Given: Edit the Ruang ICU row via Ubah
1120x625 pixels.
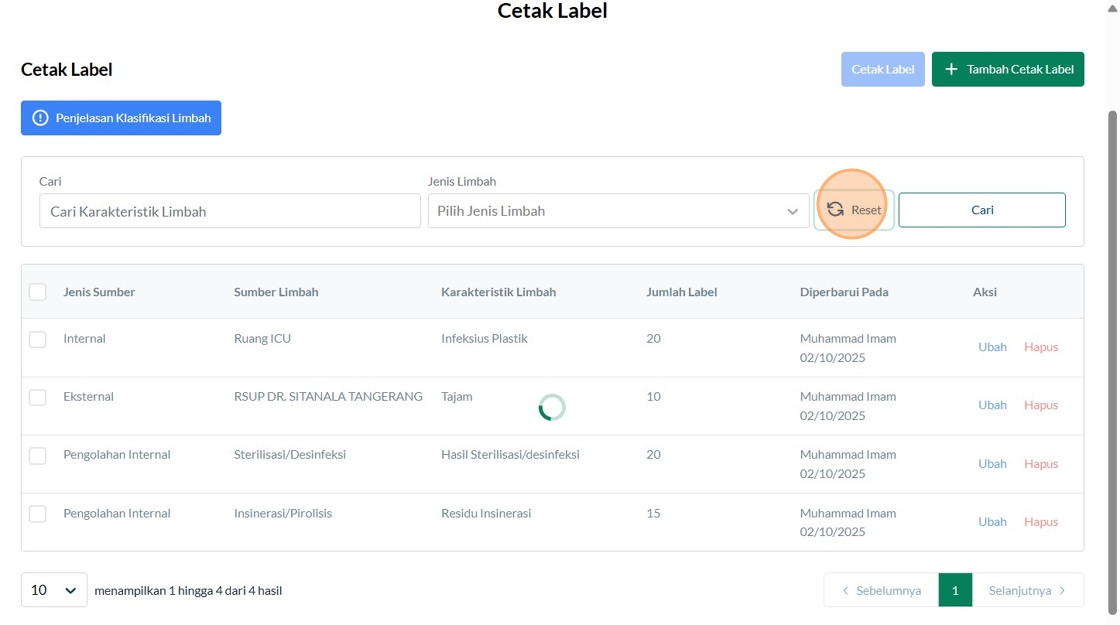Looking at the screenshot, I should tap(992, 347).
